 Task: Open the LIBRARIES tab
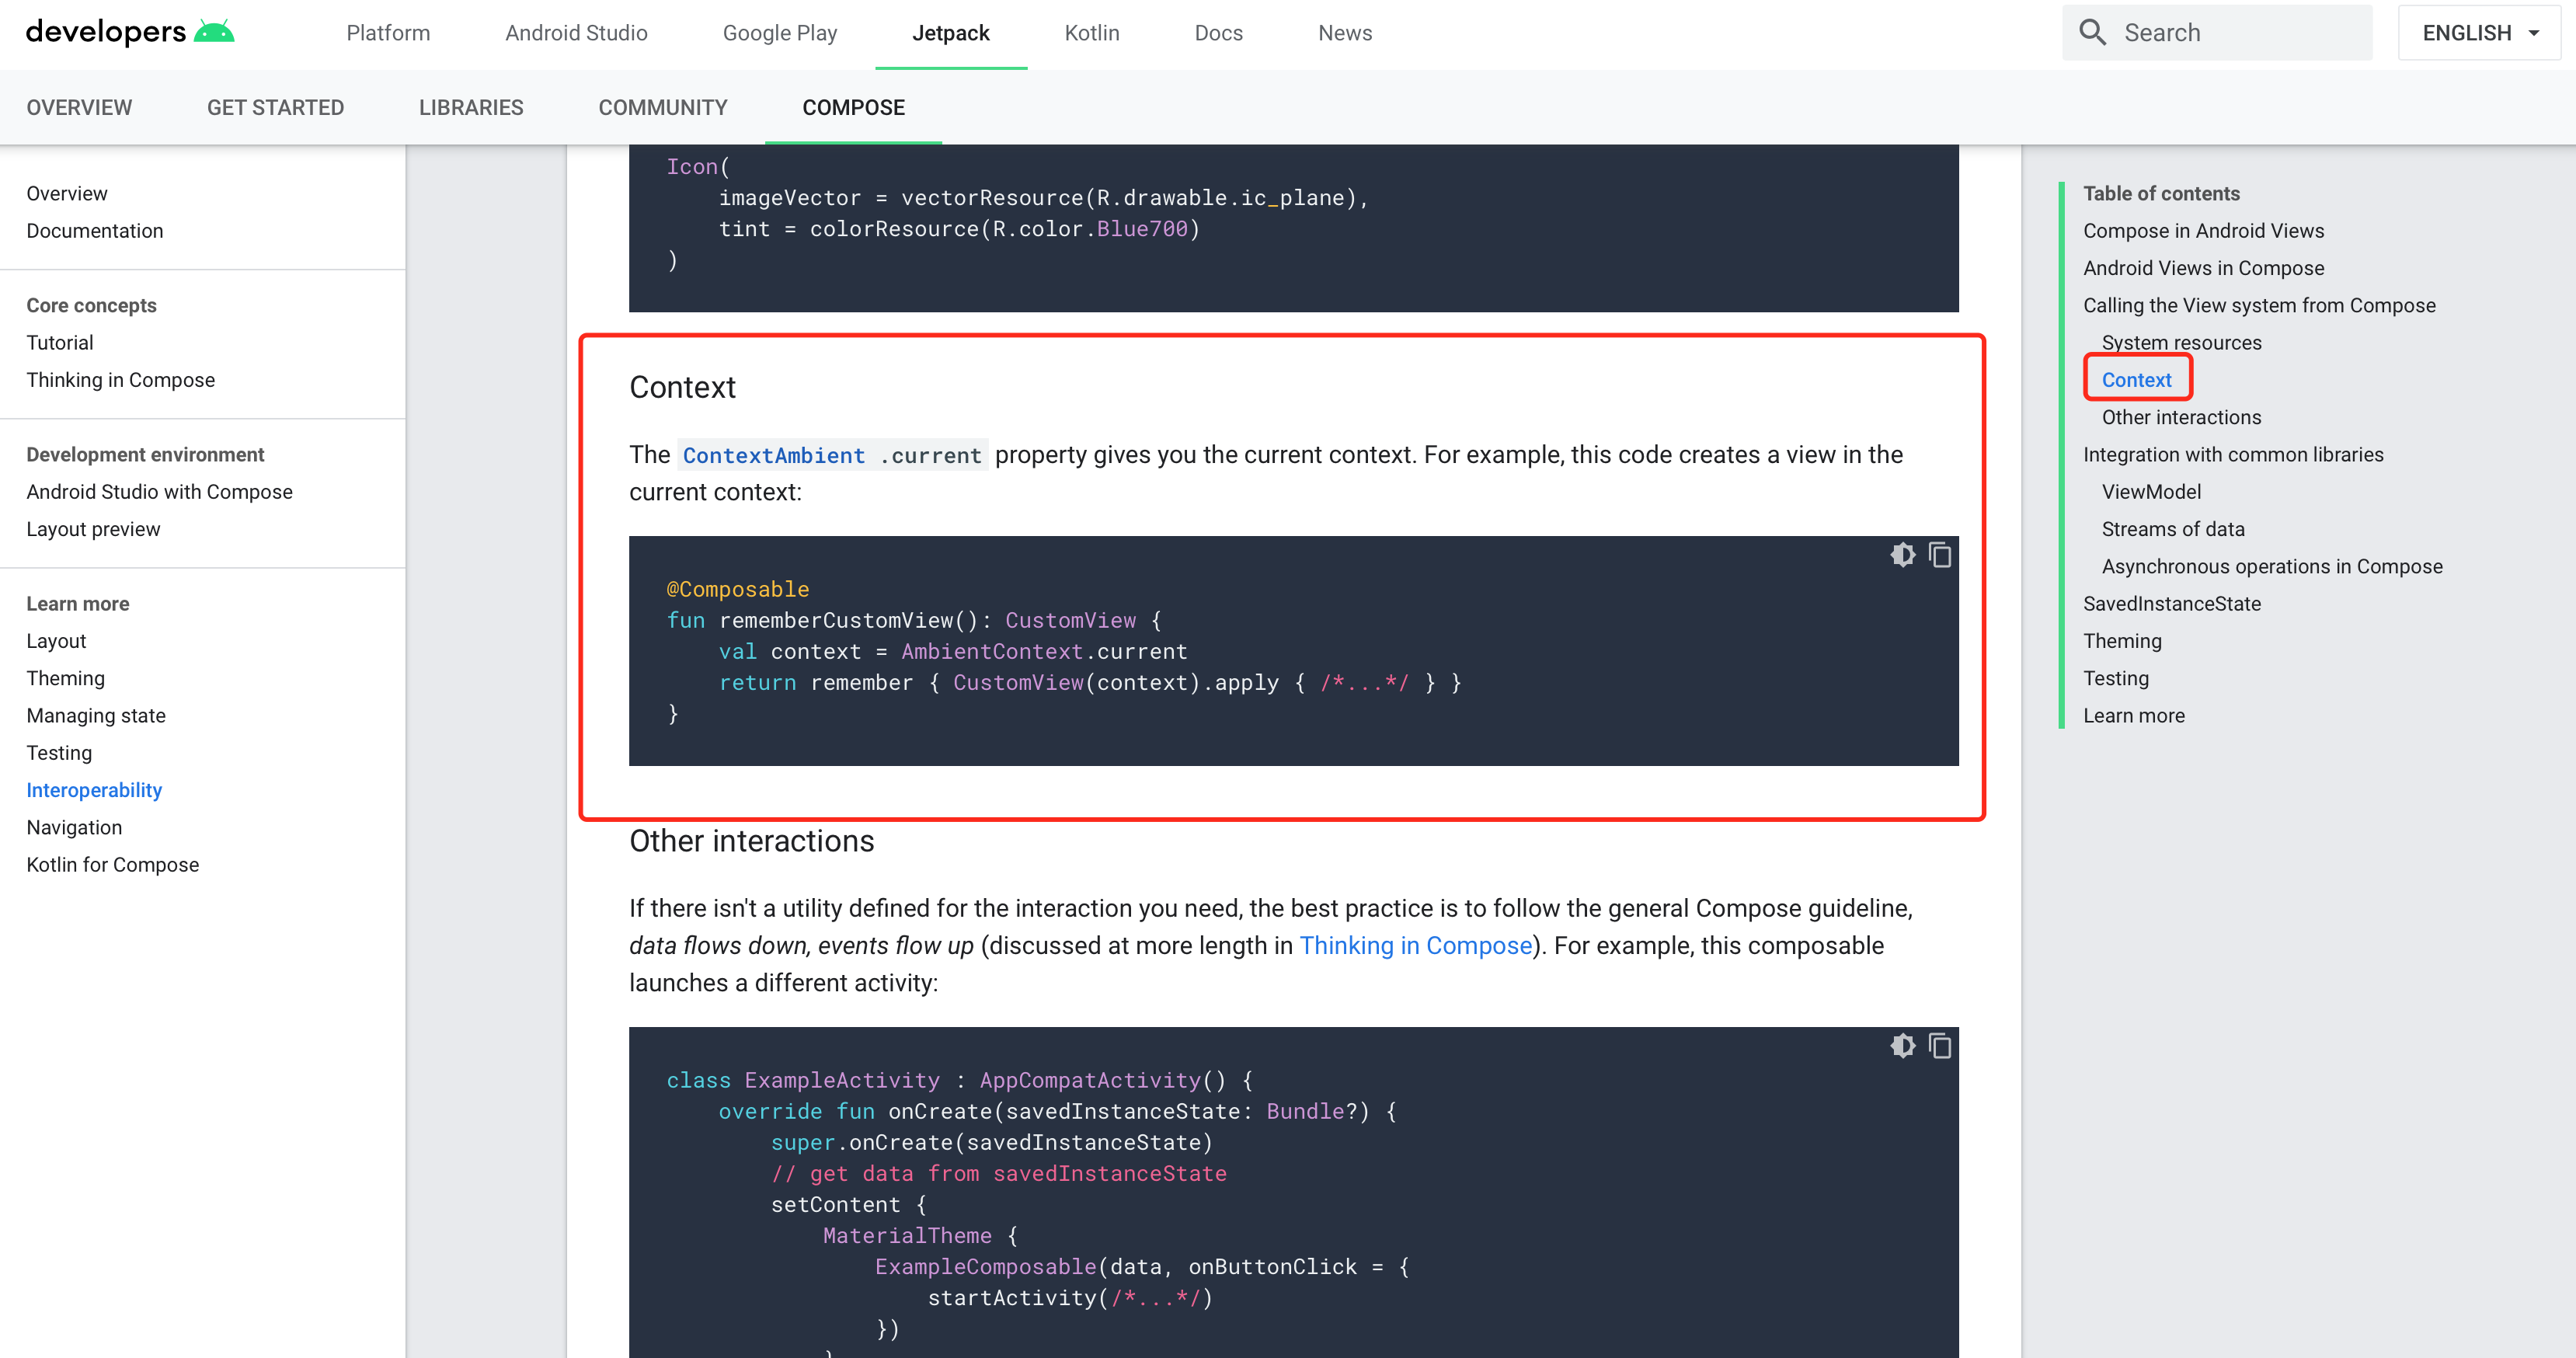coord(471,107)
